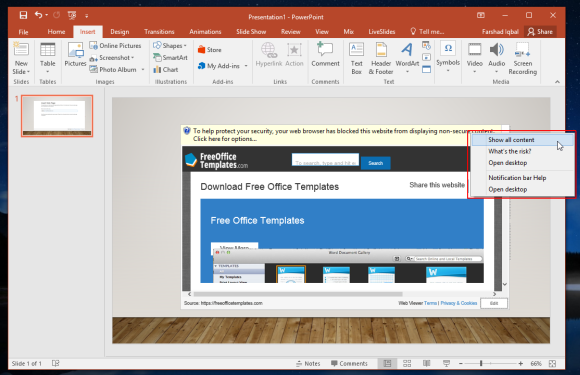Switch to Slide Sorter view
The image size is (580, 375).
coord(407,364)
